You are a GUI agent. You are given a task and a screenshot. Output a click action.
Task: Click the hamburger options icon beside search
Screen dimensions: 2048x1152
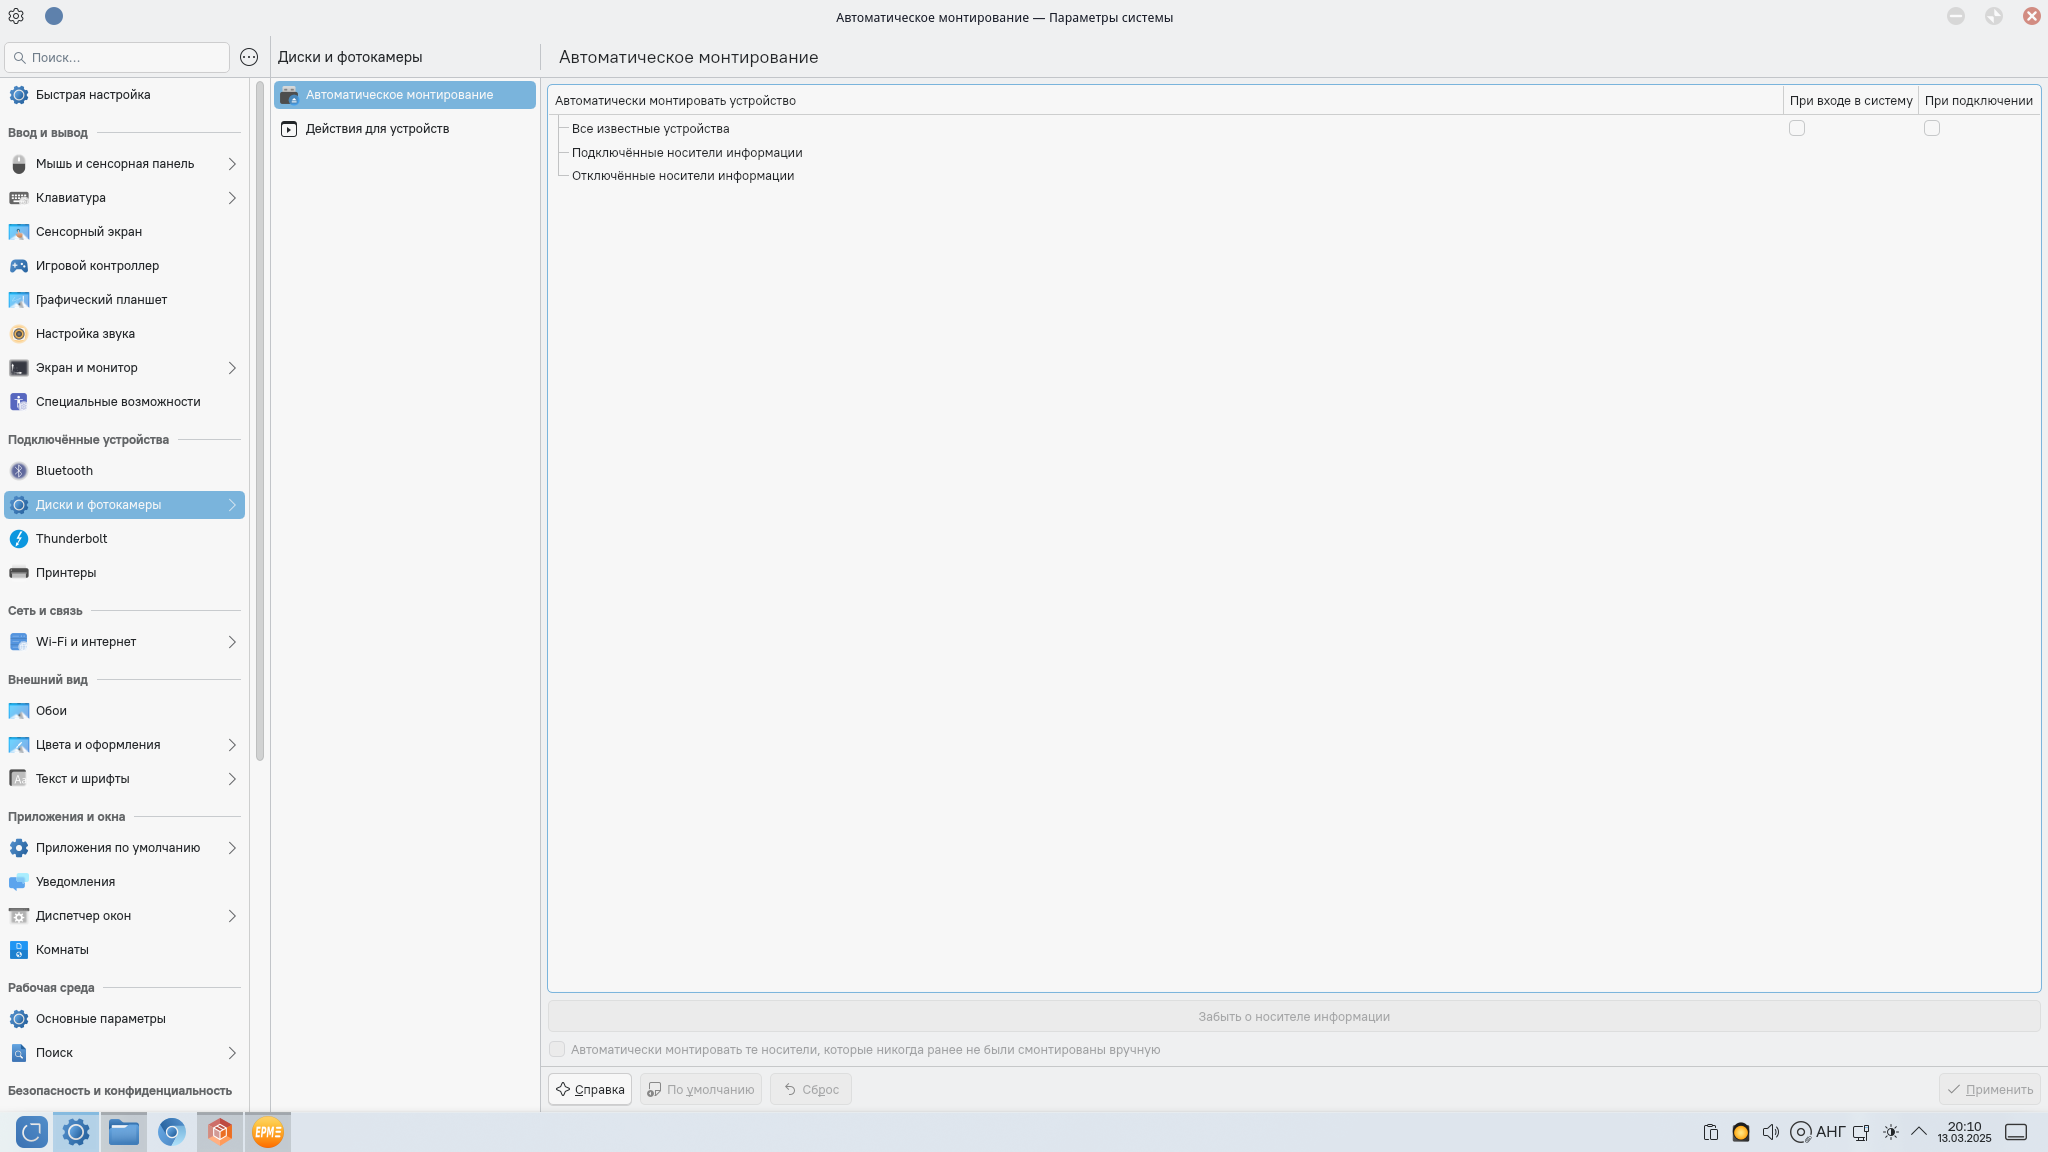click(x=249, y=57)
